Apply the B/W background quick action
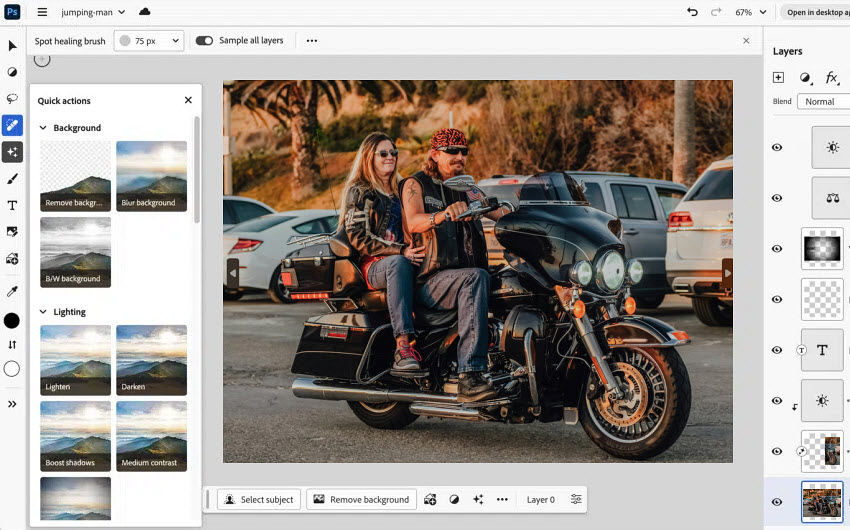The height and width of the screenshot is (530, 850). (75, 252)
